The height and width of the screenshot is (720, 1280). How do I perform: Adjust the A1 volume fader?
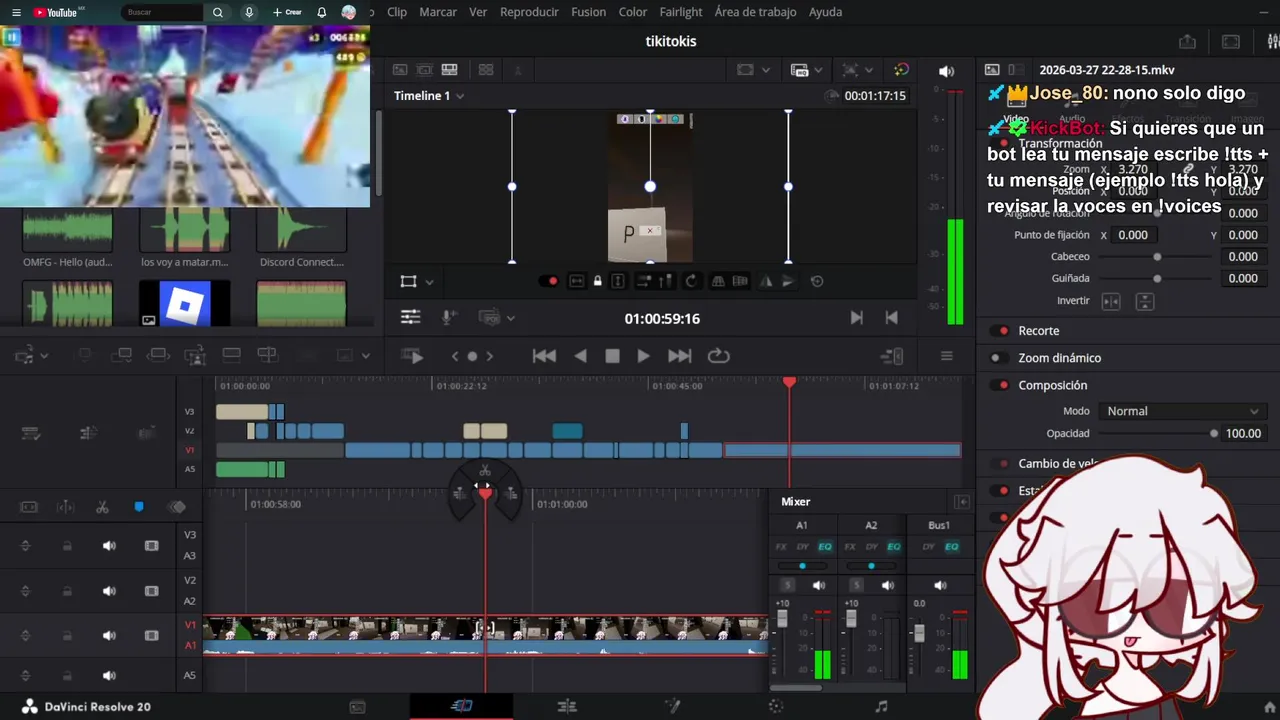click(x=782, y=620)
